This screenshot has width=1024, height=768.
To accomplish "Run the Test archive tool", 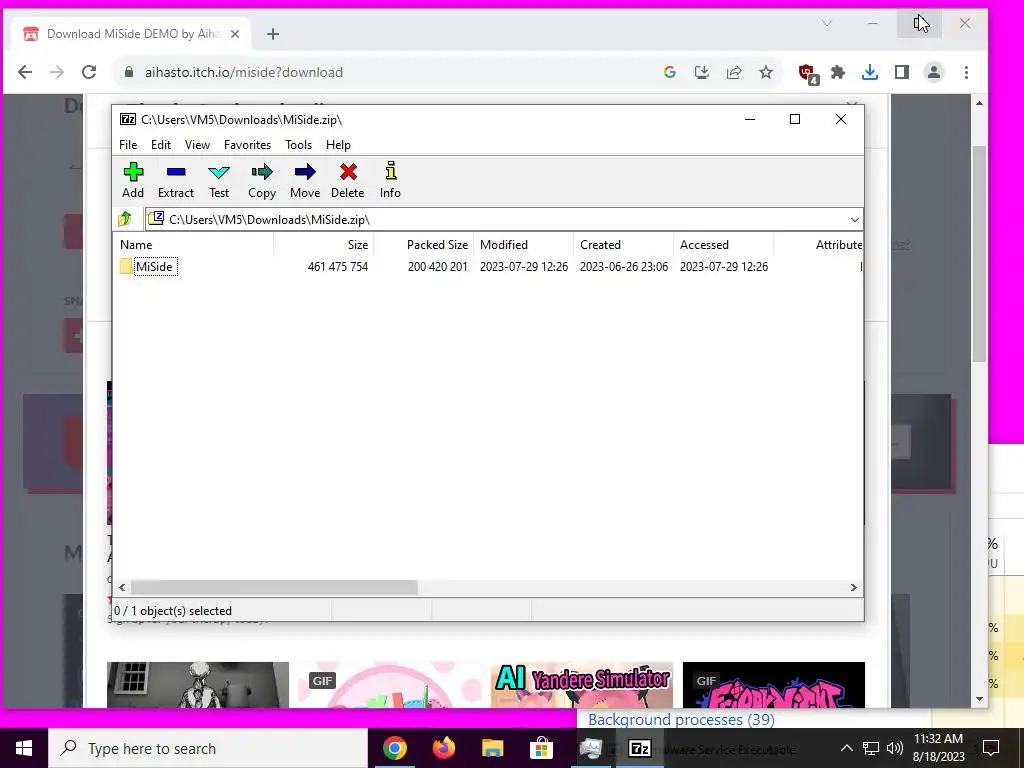I will click(219, 180).
